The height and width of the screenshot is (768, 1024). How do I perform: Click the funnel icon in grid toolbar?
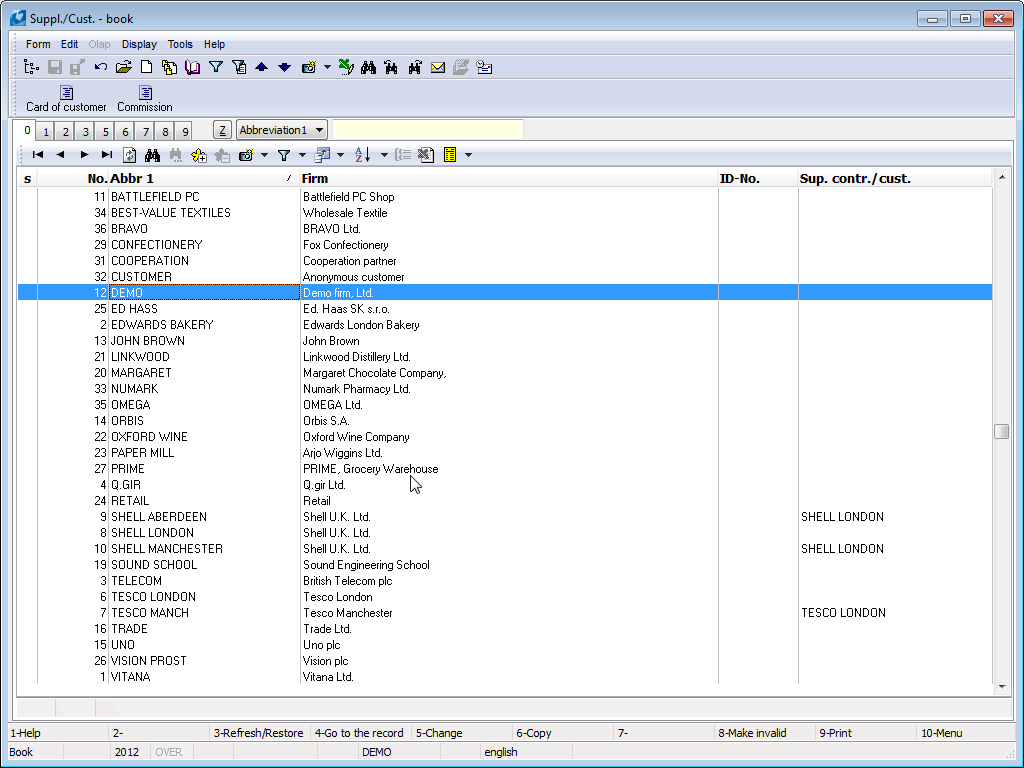pyautogui.click(x=283, y=155)
